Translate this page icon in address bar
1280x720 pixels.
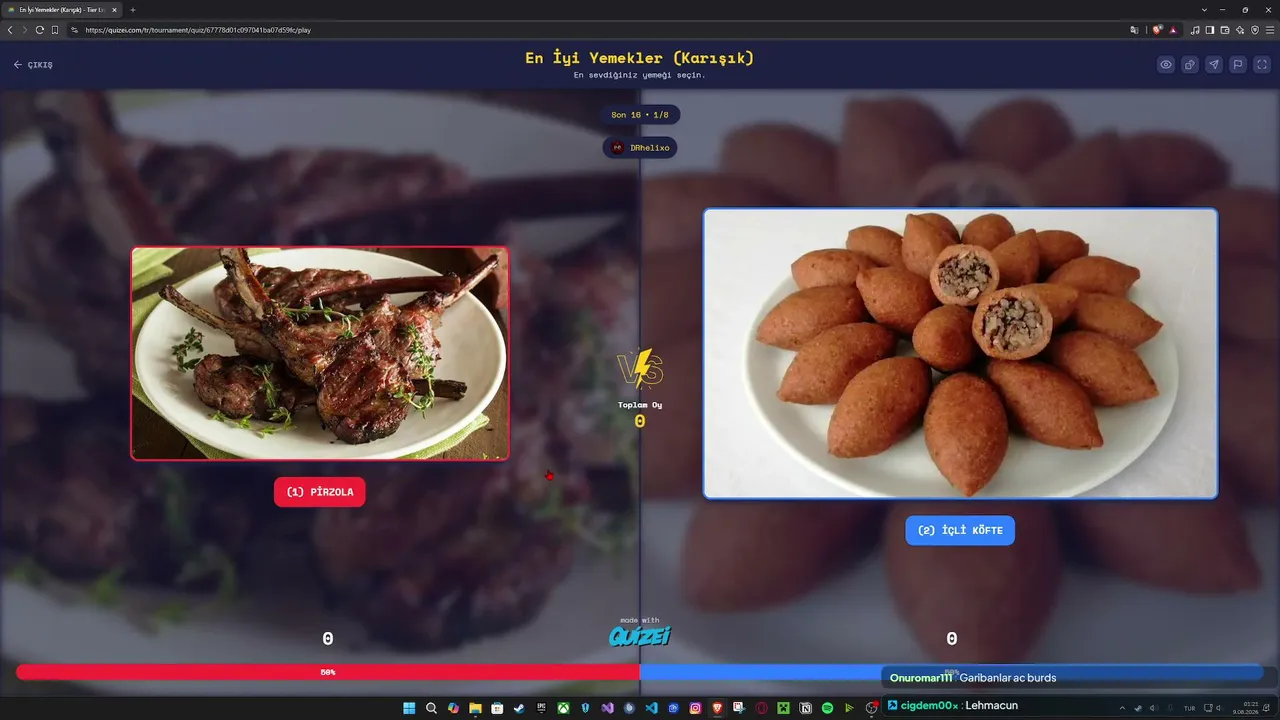(x=1134, y=30)
